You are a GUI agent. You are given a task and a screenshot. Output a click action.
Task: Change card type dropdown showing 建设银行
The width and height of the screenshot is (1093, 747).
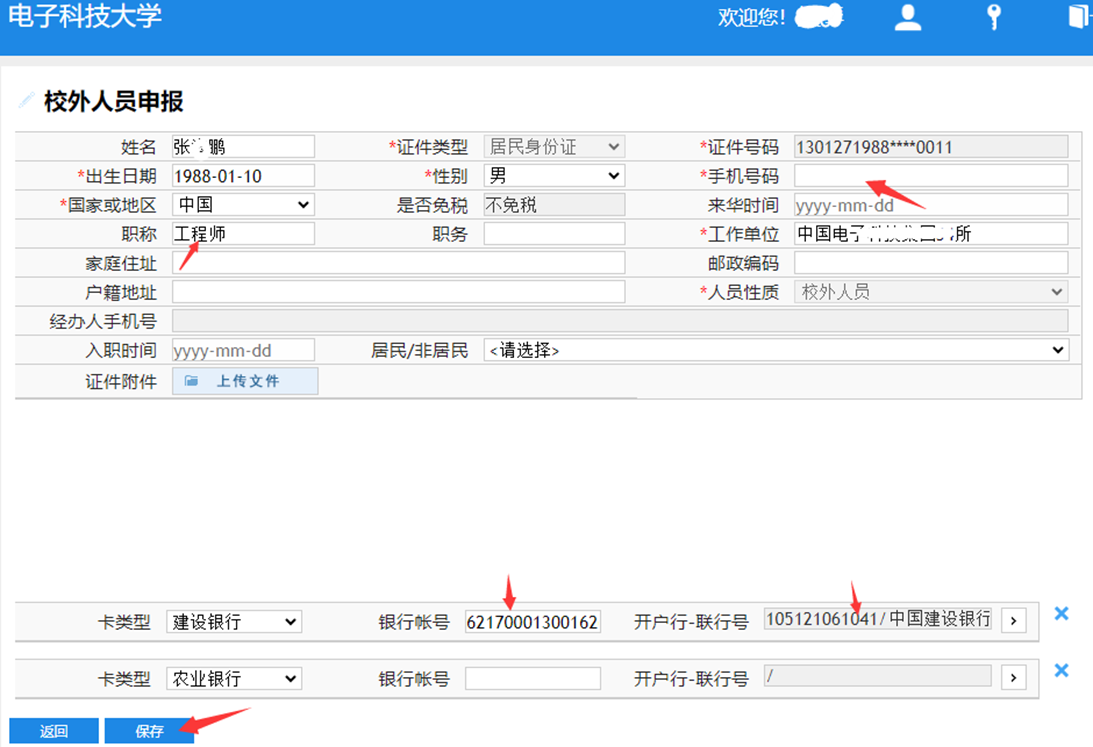pyautogui.click(x=233, y=622)
